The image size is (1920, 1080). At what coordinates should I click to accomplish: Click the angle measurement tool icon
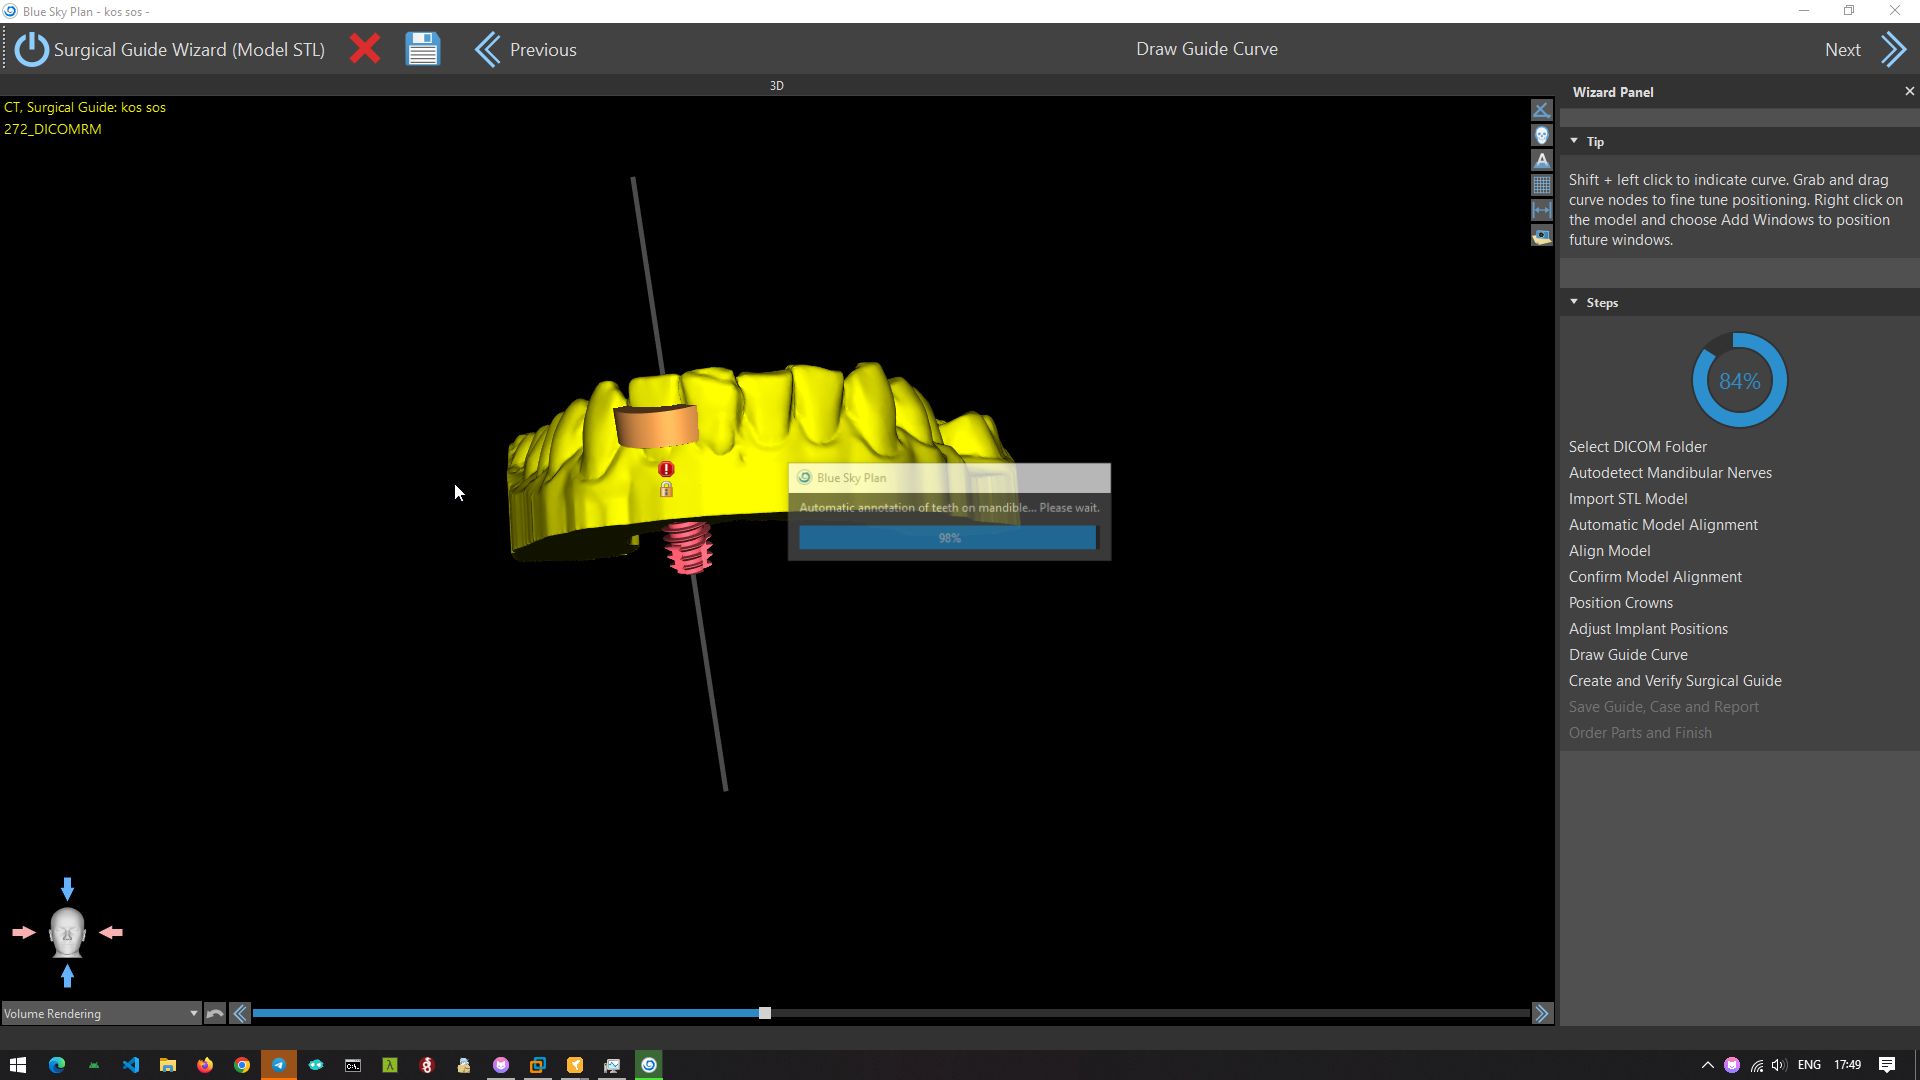click(x=1541, y=109)
